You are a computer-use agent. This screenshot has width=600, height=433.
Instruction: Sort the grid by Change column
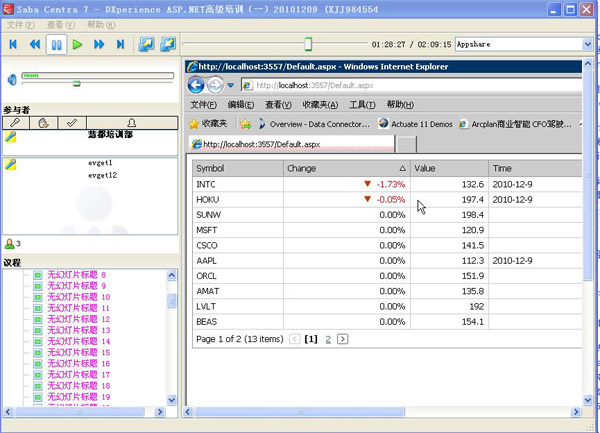[345, 169]
